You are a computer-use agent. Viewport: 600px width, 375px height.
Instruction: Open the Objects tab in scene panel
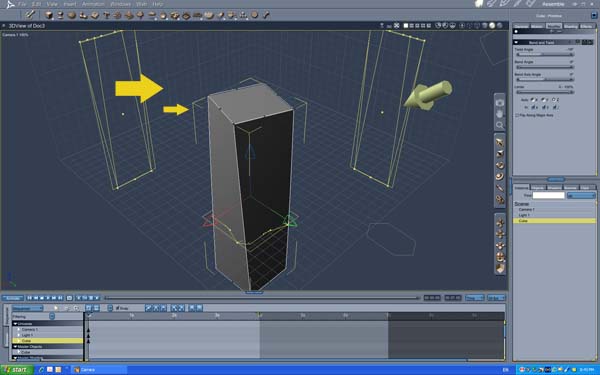tap(538, 188)
